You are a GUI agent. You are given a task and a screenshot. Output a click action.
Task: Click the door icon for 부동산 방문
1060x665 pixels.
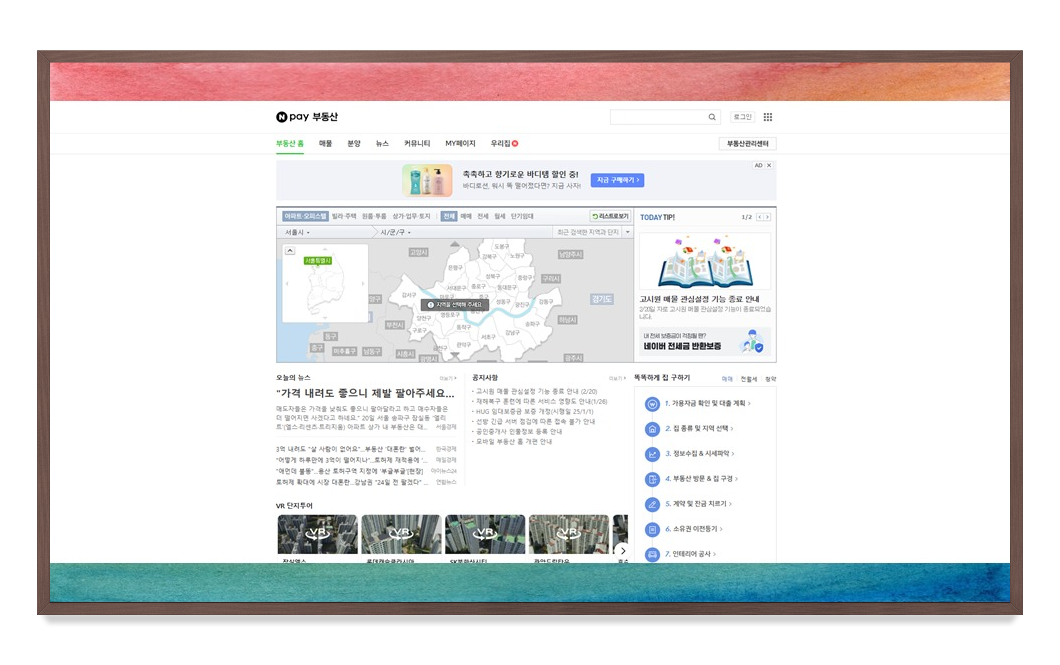652,479
